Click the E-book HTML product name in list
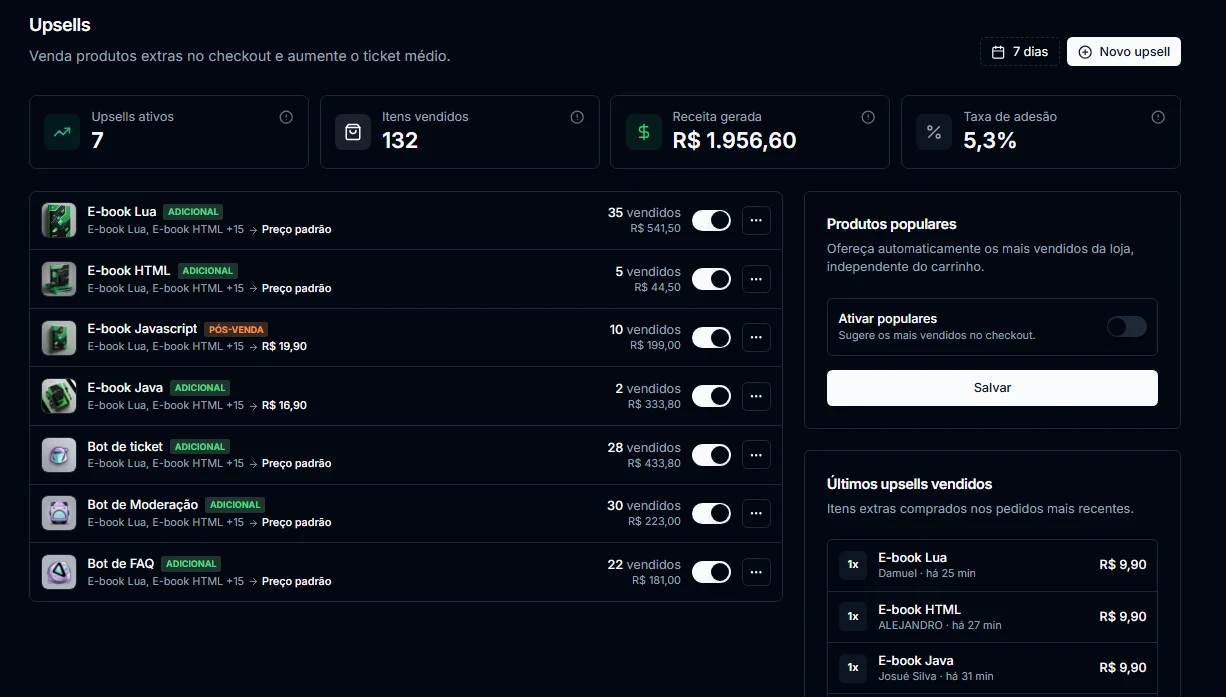1226x697 pixels. point(129,270)
